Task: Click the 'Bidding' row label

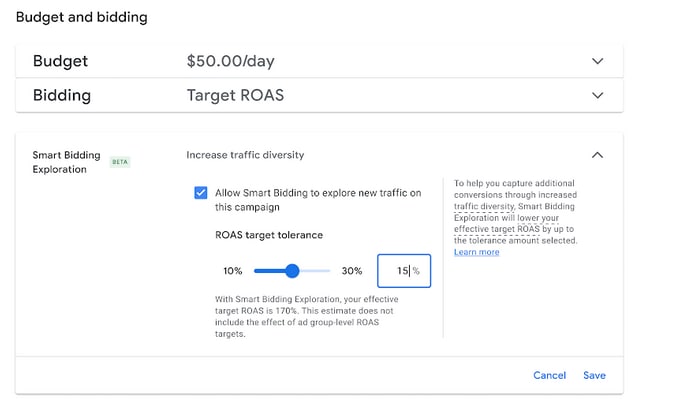Action: (x=62, y=95)
